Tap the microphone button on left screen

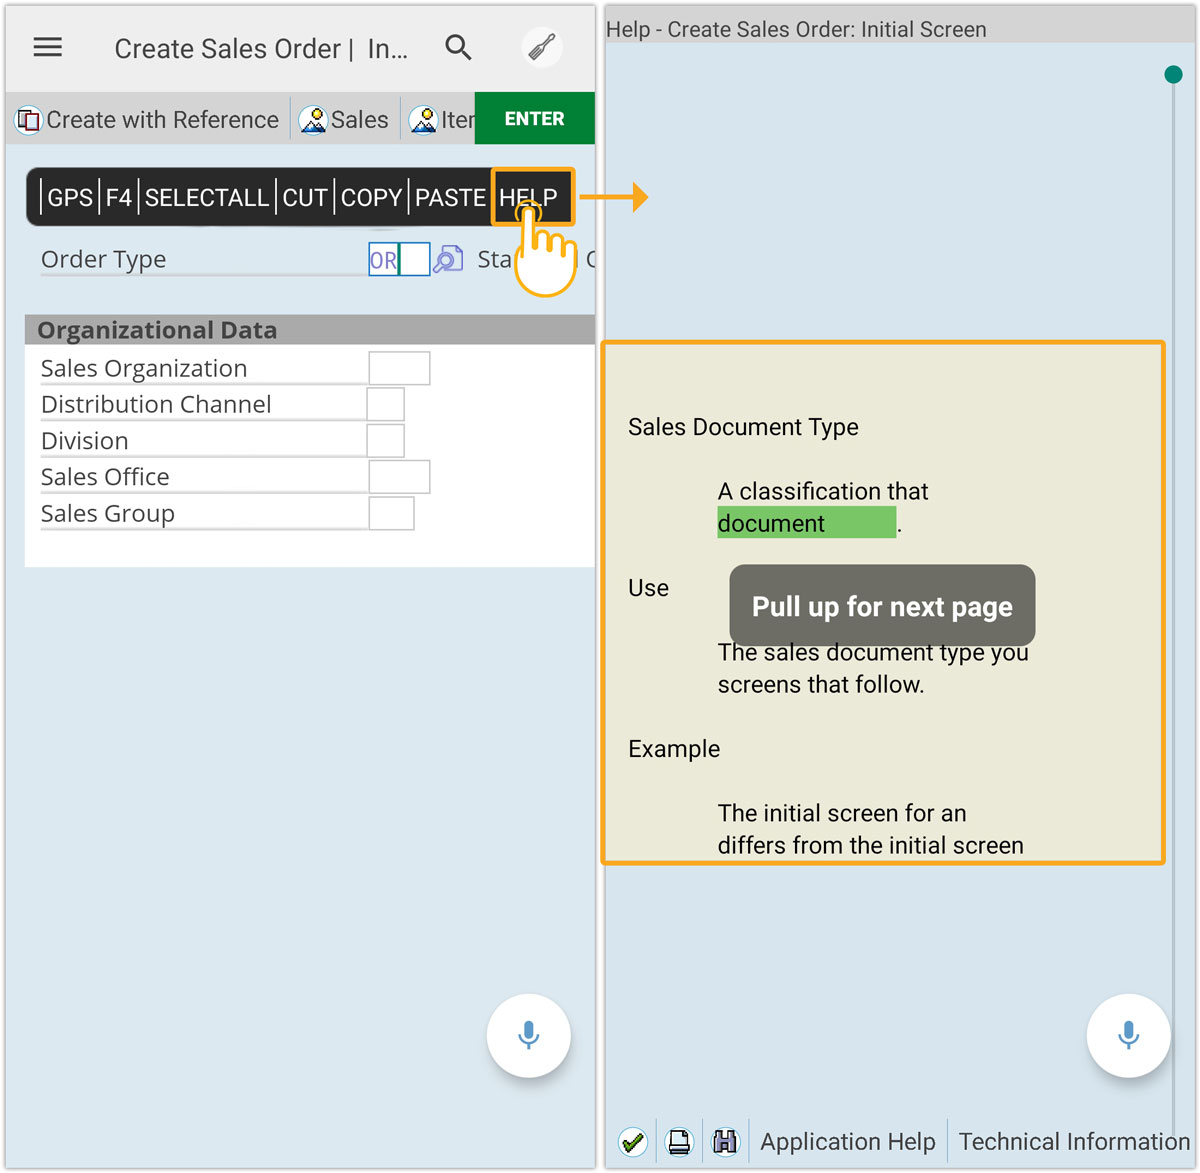click(x=528, y=1035)
